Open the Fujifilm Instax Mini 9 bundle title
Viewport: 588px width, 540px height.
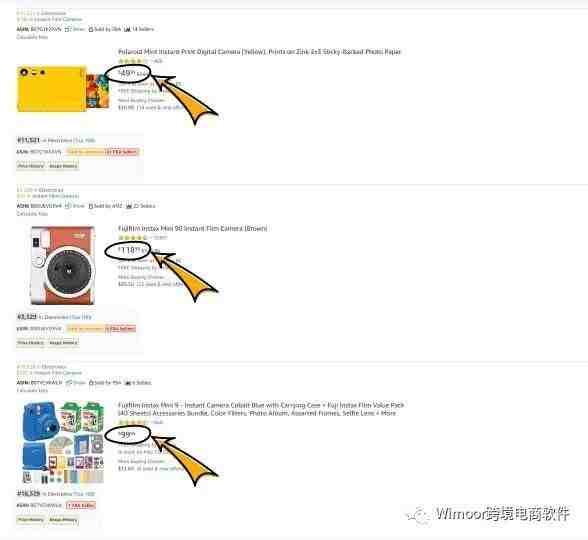pyautogui.click(x=261, y=409)
